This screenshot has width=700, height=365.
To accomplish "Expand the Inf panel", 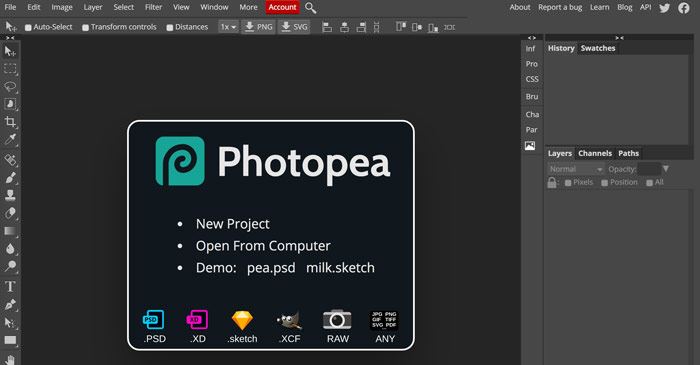I will (x=530, y=49).
